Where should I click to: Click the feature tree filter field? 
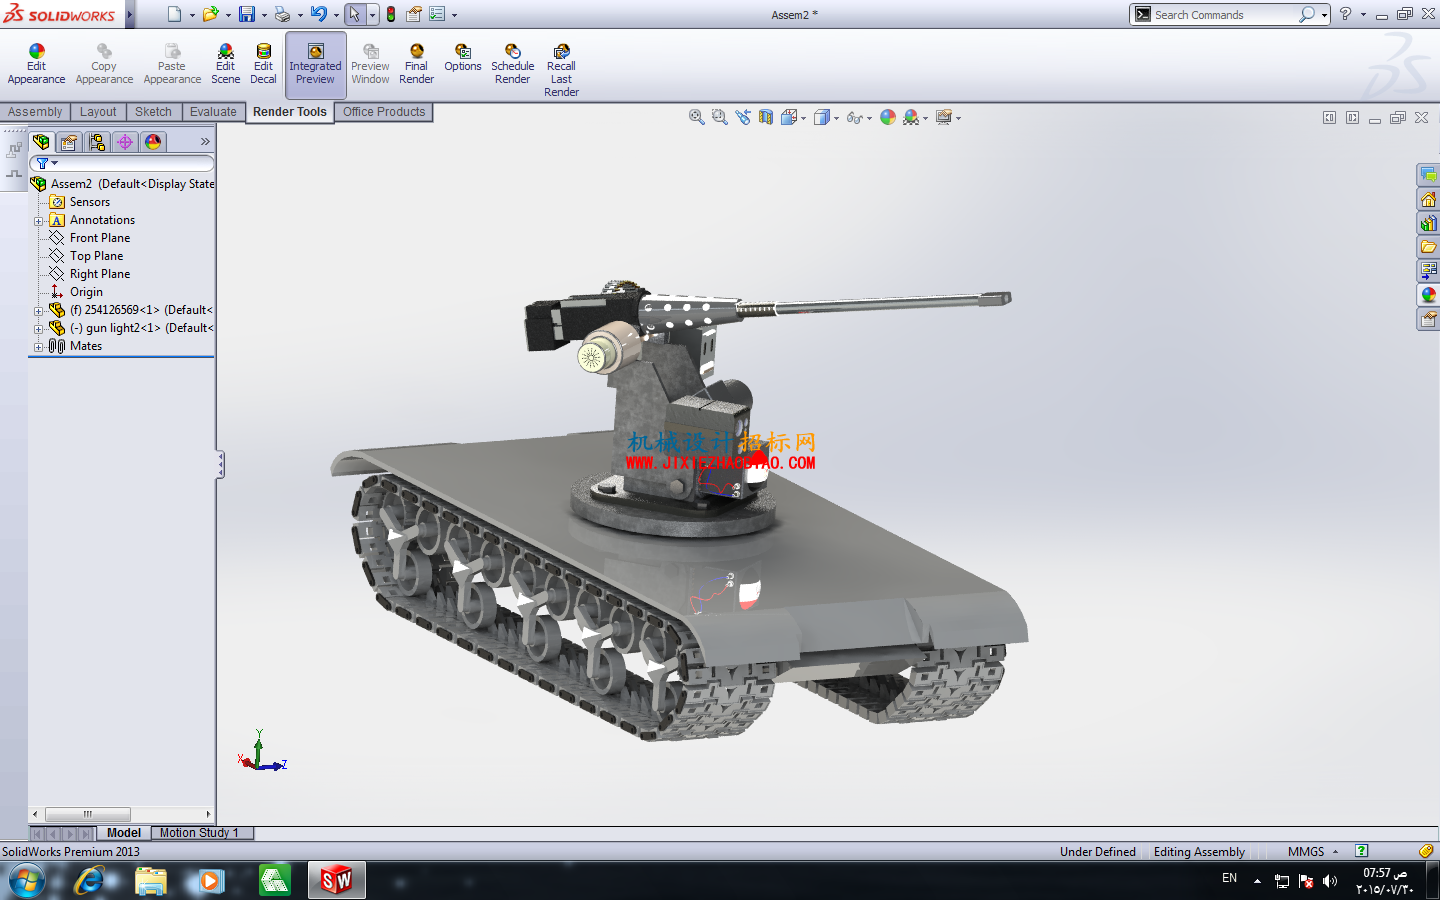[122, 163]
